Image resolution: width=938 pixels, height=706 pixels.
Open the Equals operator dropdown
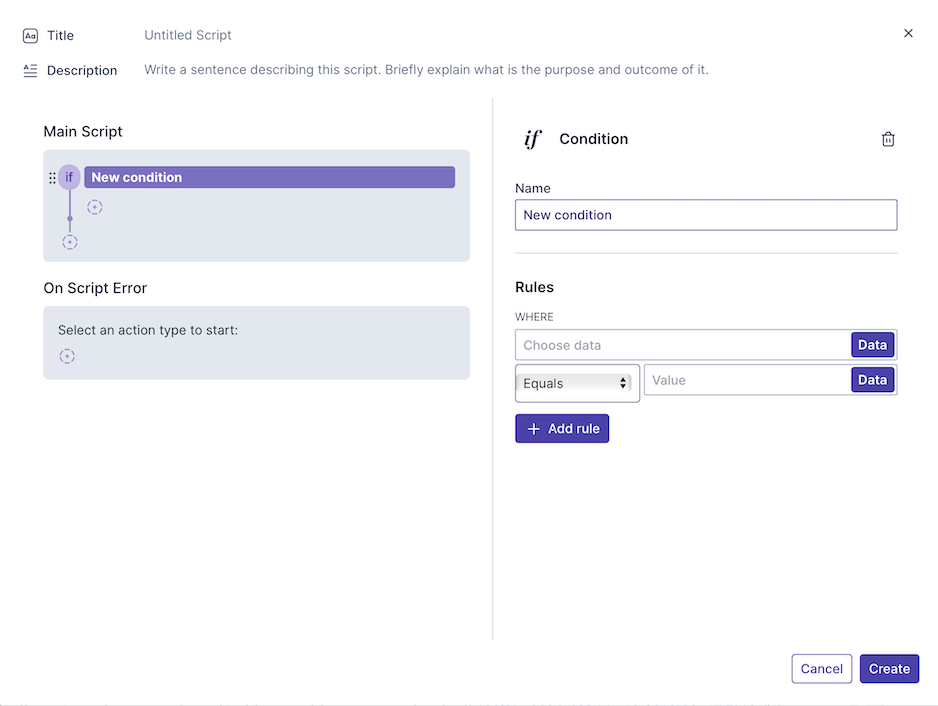click(x=577, y=383)
